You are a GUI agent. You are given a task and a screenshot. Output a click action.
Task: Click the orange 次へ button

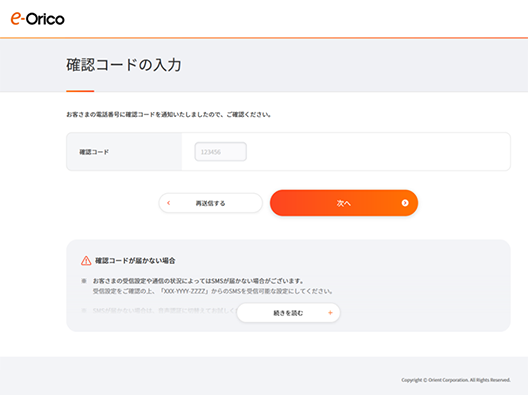tap(344, 203)
